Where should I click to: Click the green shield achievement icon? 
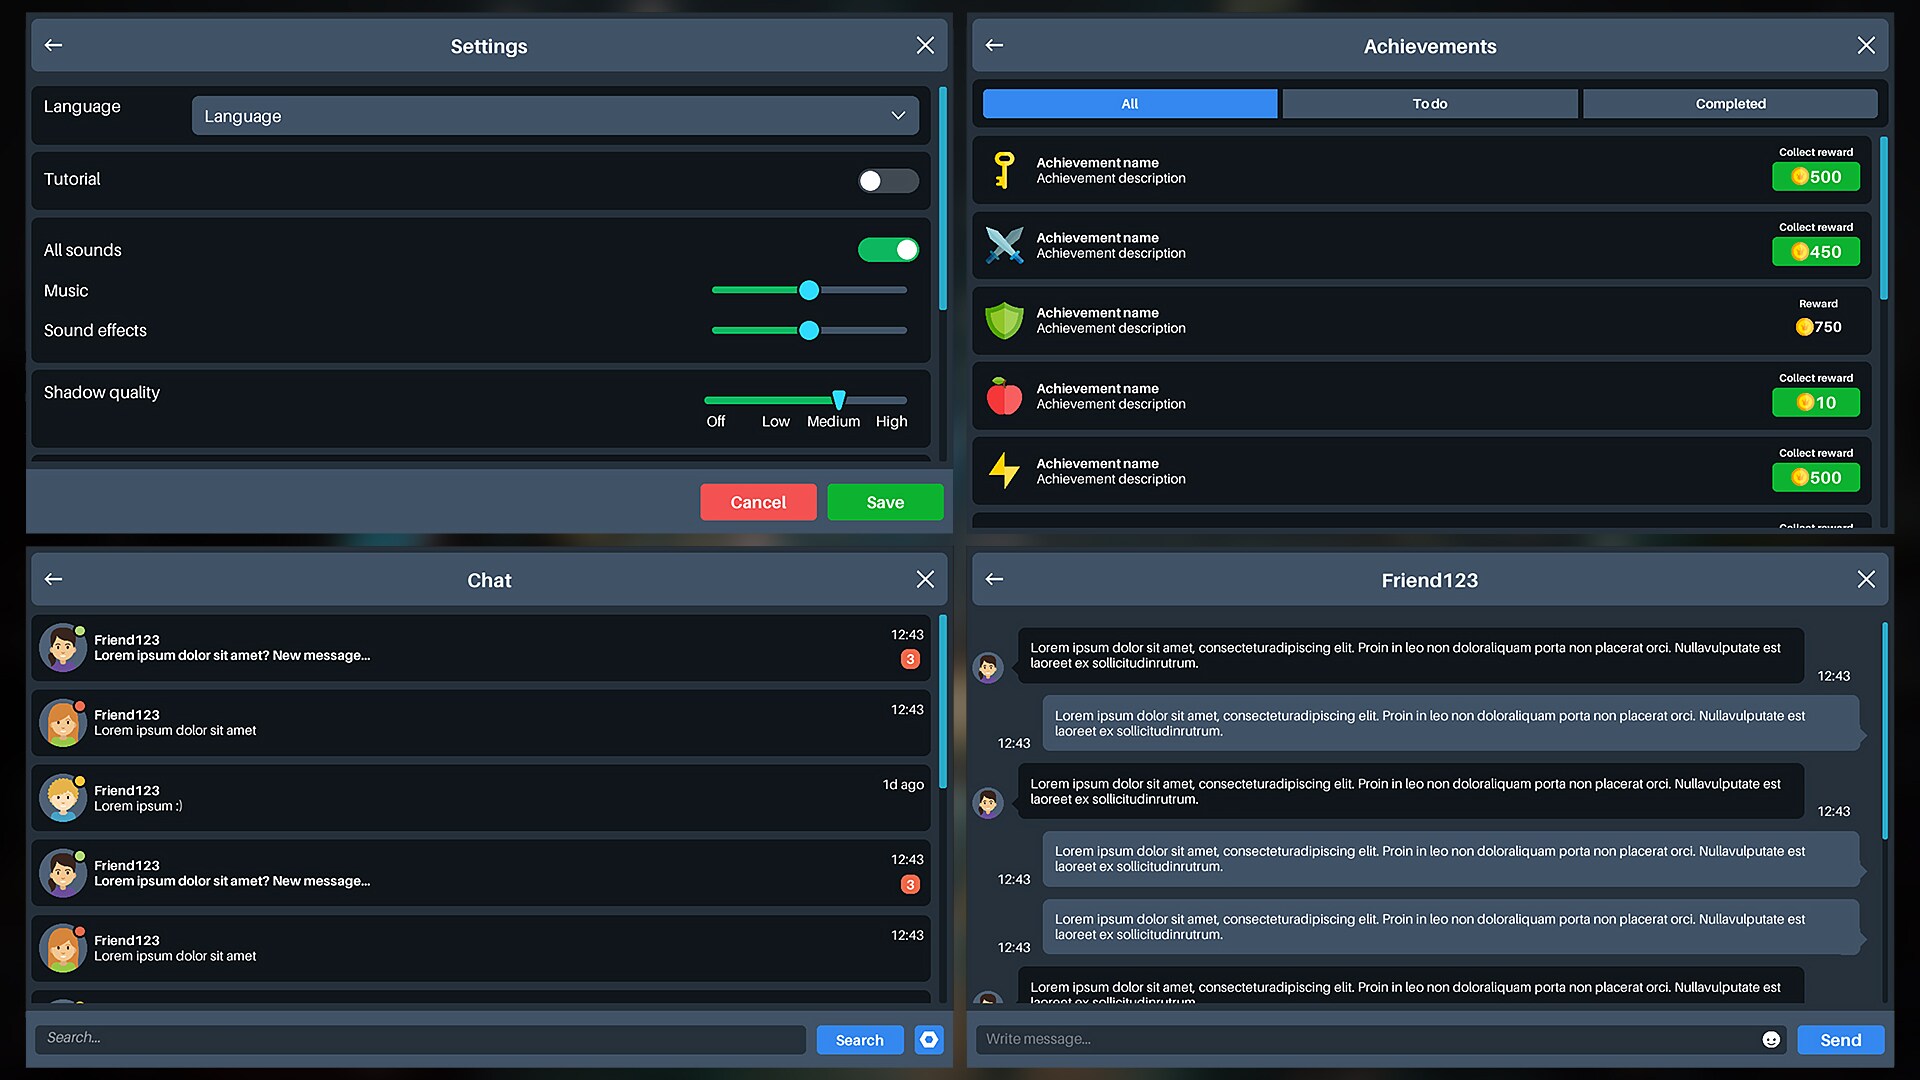(x=1003, y=320)
